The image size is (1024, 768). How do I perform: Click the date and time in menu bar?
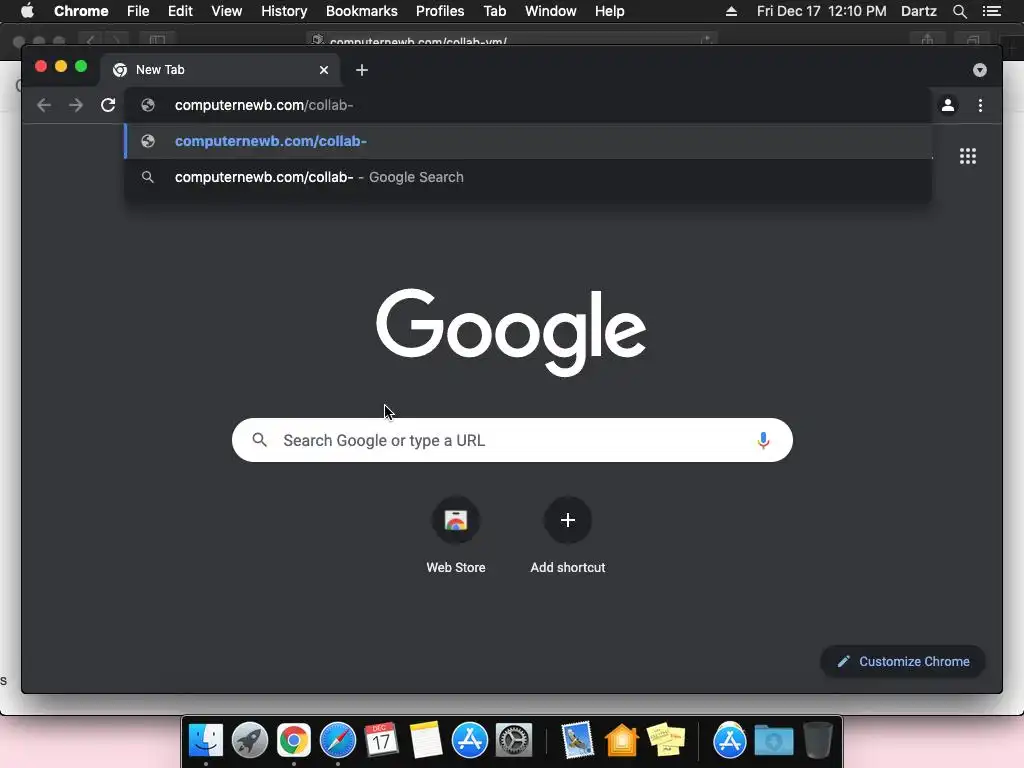click(822, 11)
